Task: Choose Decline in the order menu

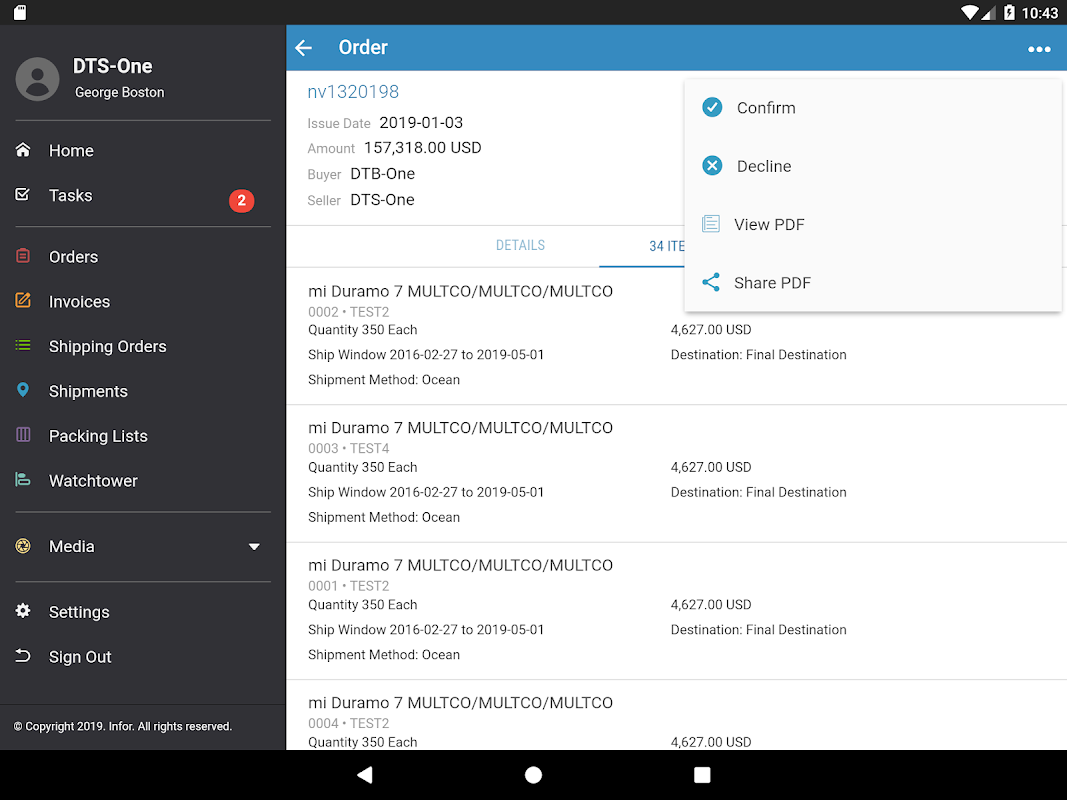Action: 763,166
